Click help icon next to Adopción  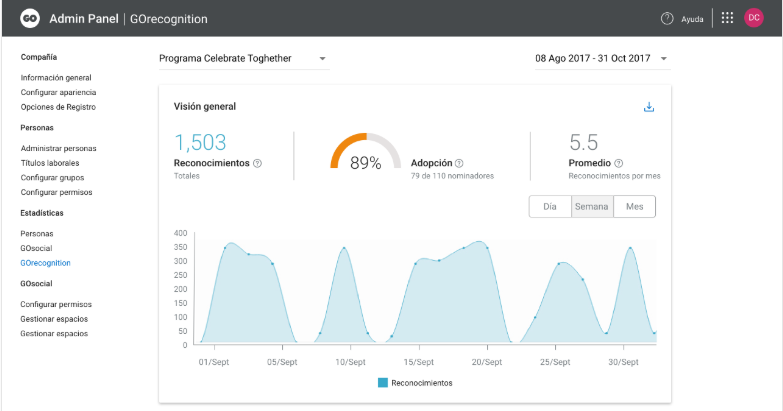(x=460, y=163)
